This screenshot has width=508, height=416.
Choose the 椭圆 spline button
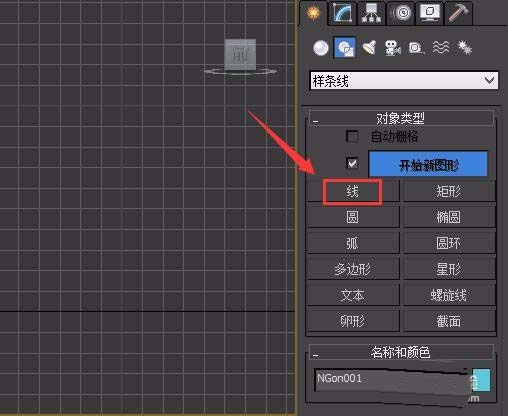tap(449, 217)
